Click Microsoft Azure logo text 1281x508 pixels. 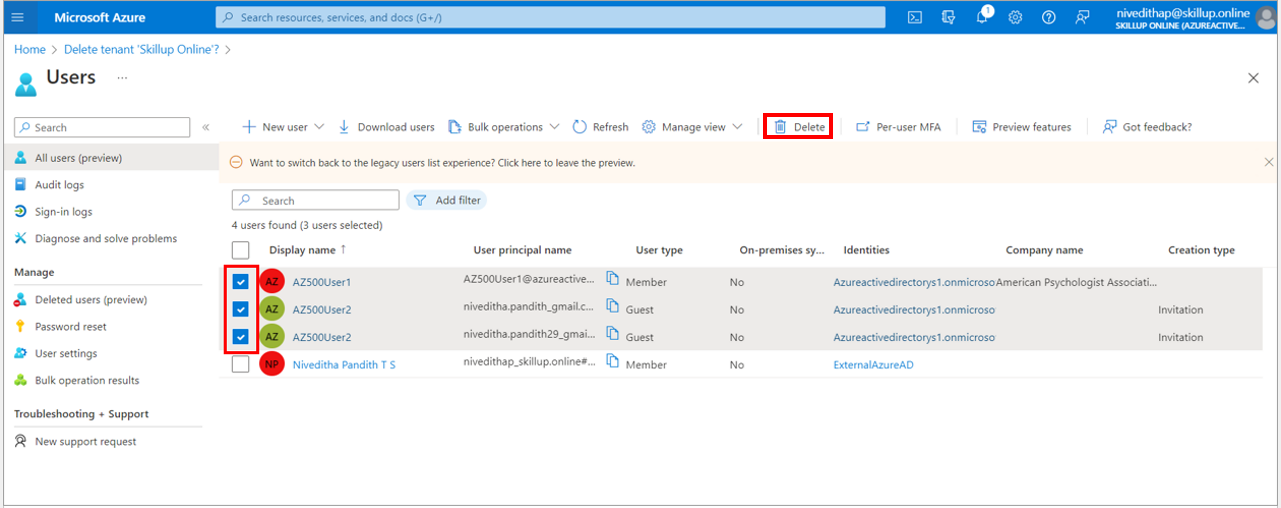tap(99, 18)
